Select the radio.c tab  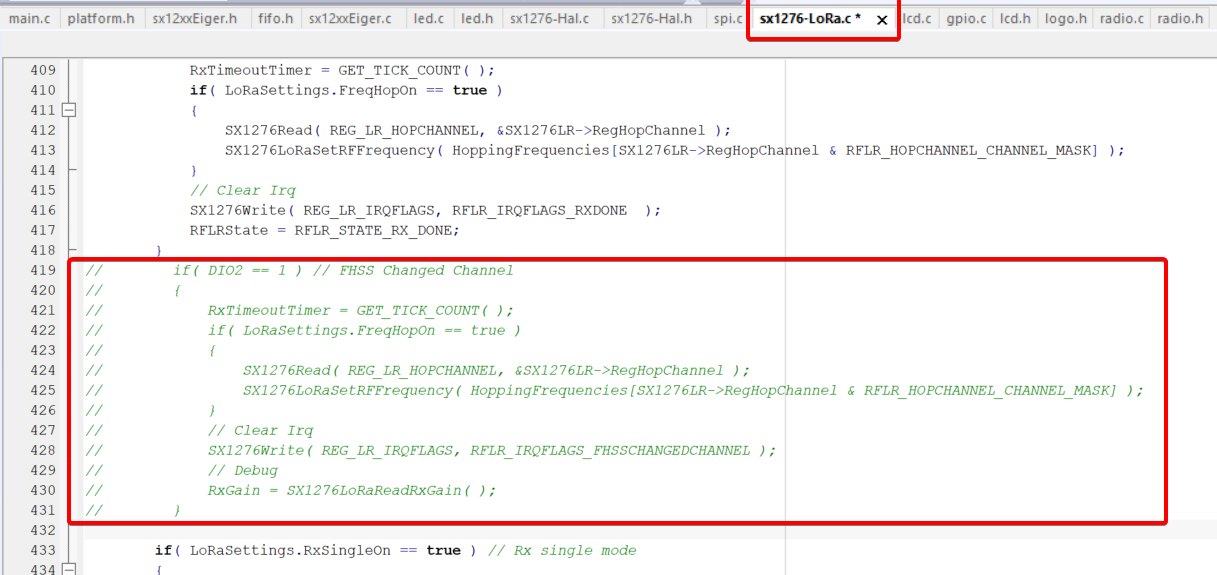tap(1121, 19)
